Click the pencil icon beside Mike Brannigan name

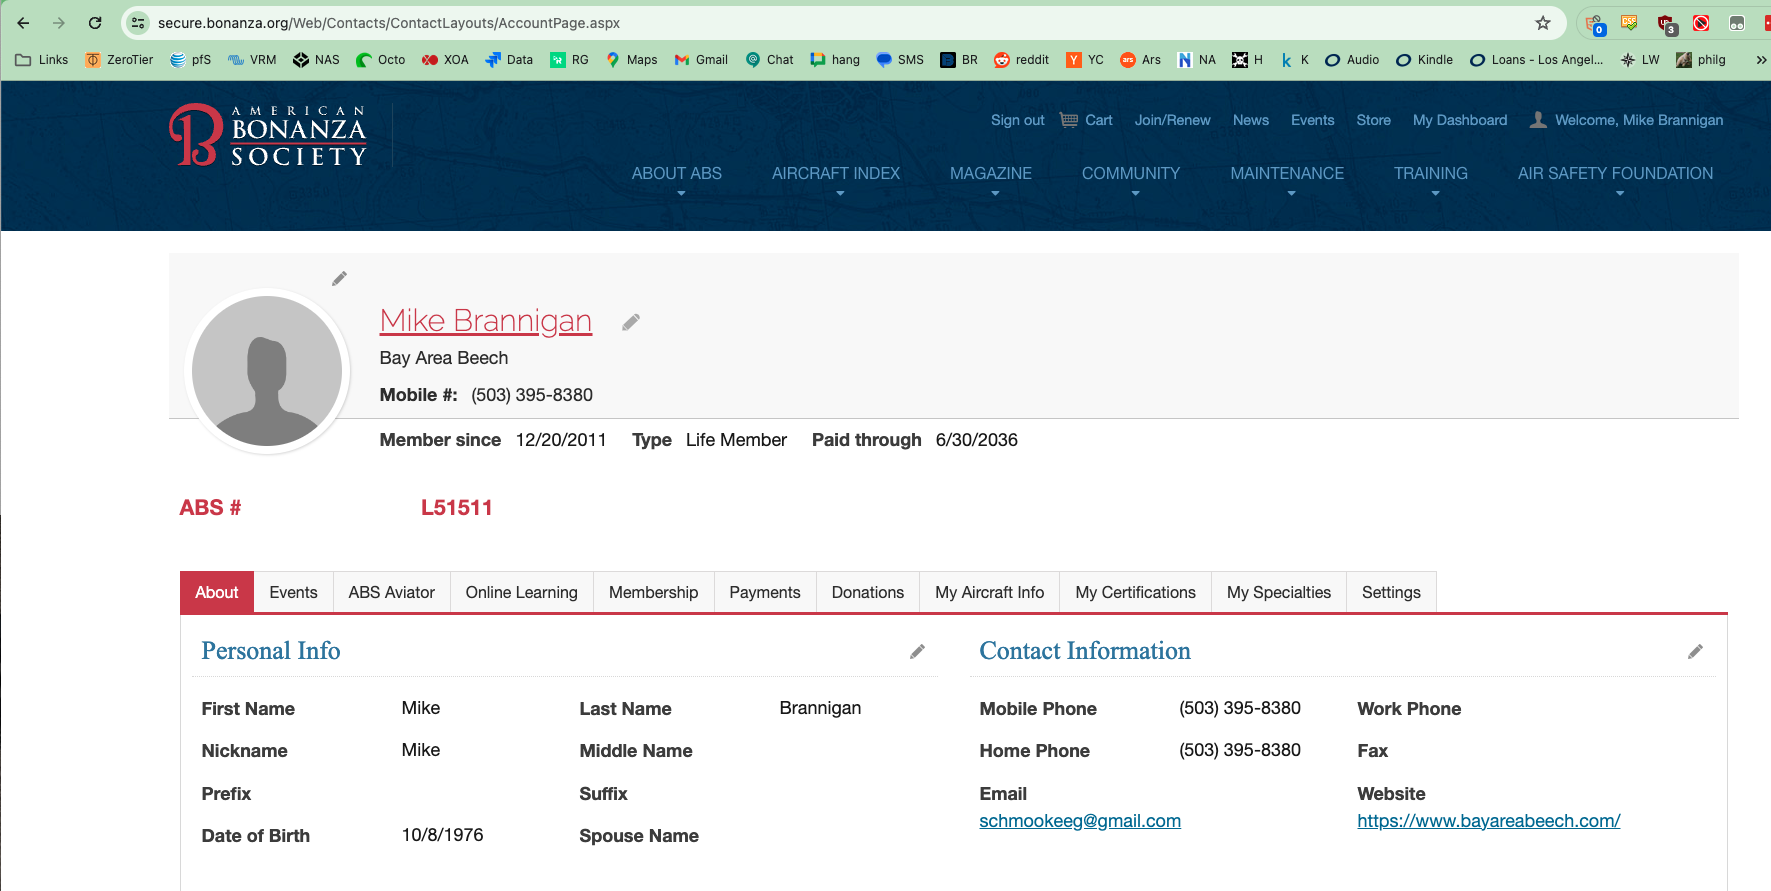pos(630,322)
